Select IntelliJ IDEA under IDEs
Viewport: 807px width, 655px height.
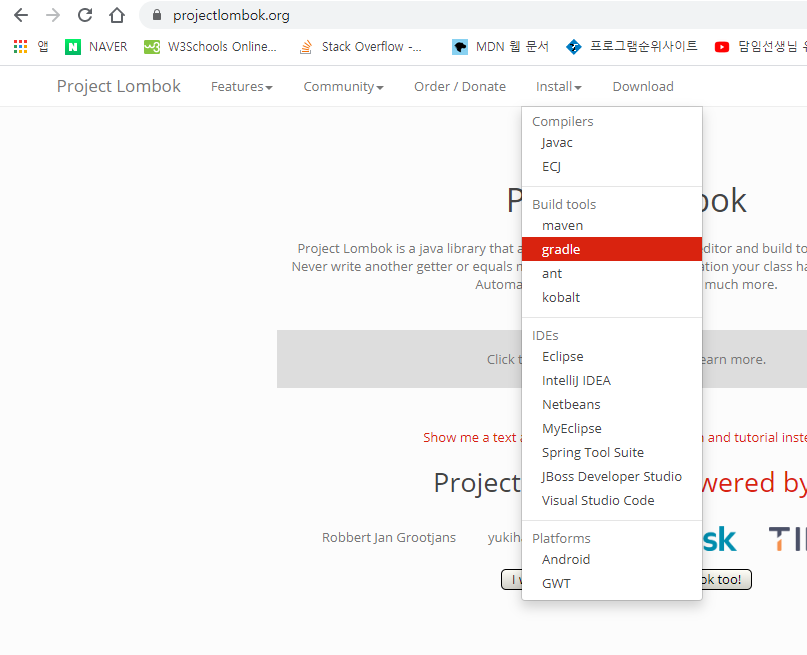[612, 380]
